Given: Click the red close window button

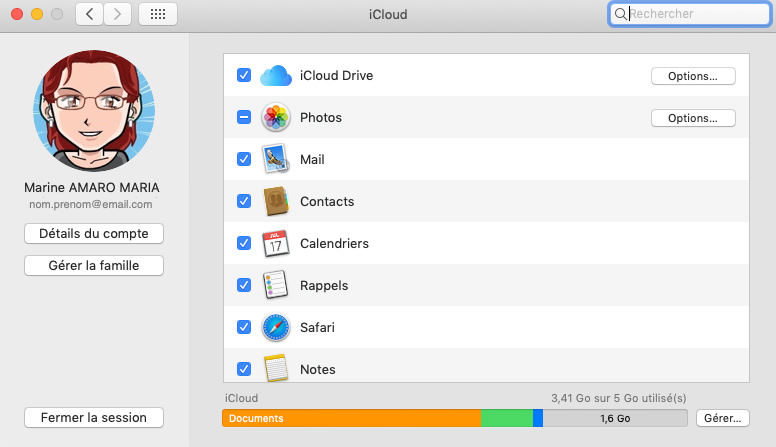Looking at the screenshot, I should [x=17, y=14].
